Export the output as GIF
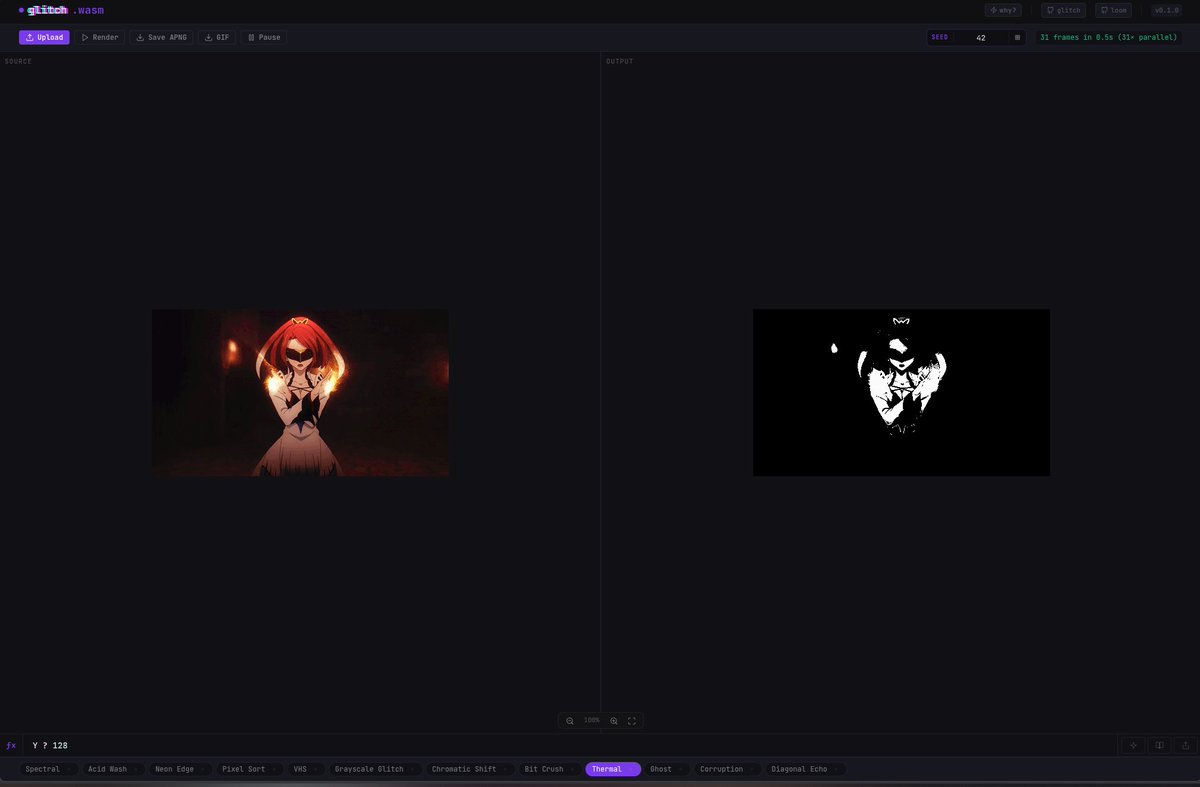This screenshot has width=1200, height=787. click(217, 37)
